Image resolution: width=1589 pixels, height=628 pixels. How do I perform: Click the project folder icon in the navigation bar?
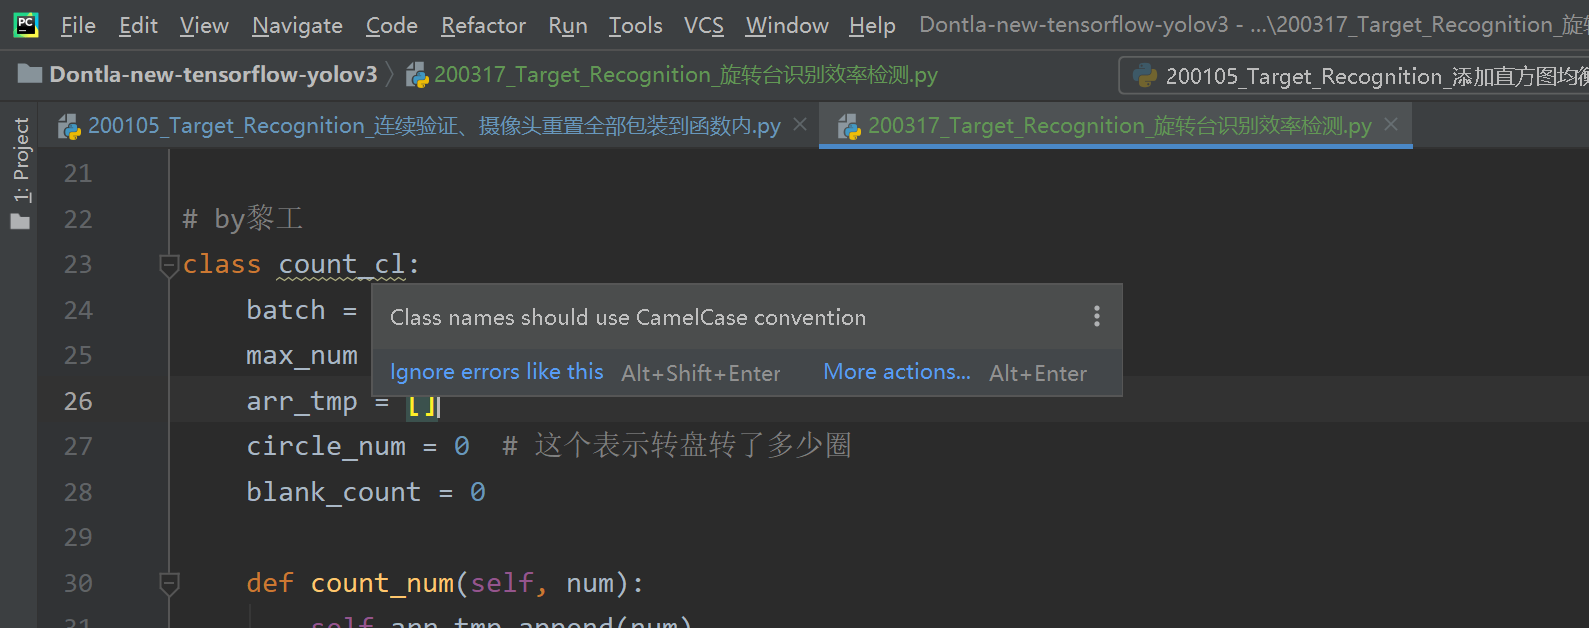pos(30,74)
